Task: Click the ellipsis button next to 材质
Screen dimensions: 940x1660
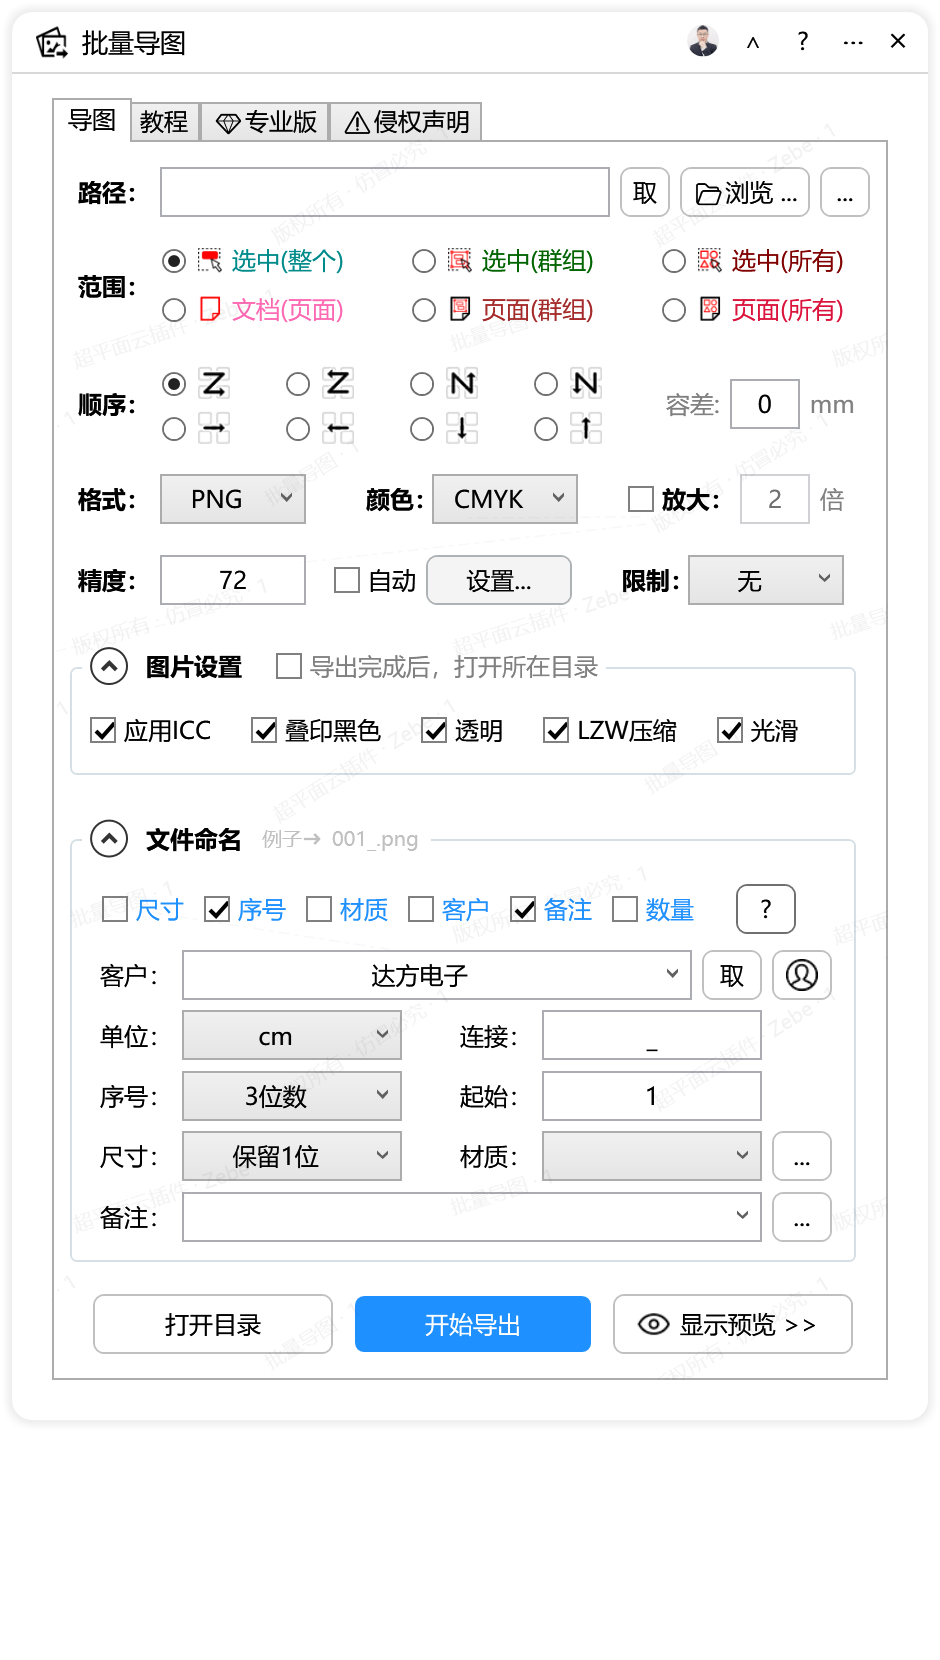Action: [802, 1157]
